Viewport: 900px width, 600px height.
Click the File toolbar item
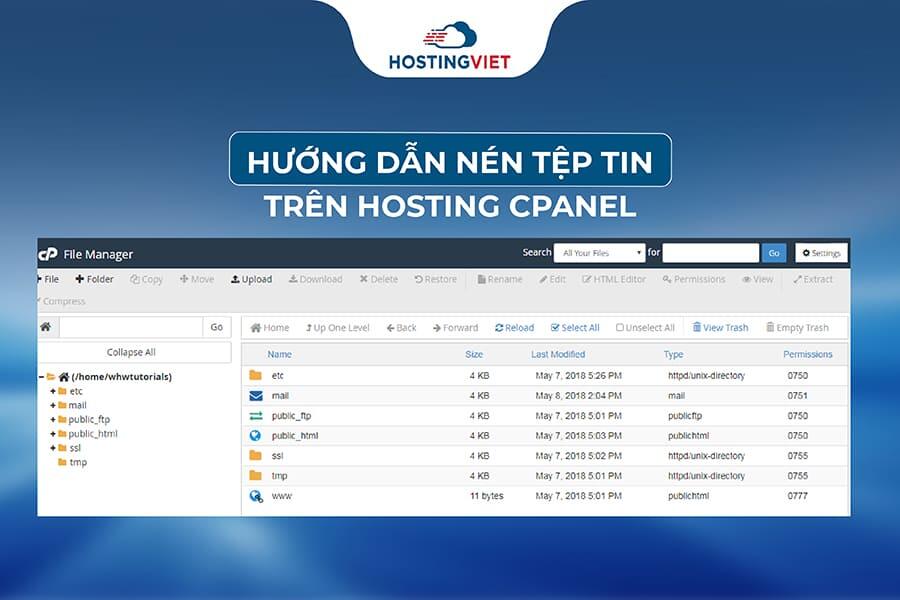pos(47,279)
